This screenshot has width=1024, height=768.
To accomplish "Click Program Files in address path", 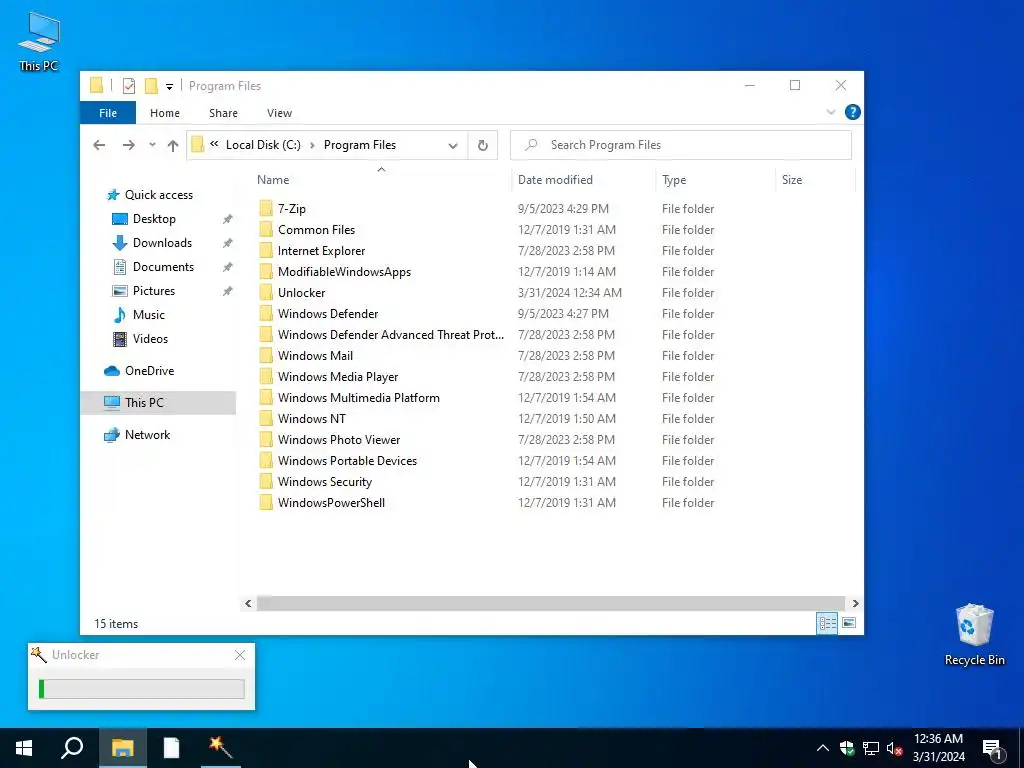I will click(360, 145).
